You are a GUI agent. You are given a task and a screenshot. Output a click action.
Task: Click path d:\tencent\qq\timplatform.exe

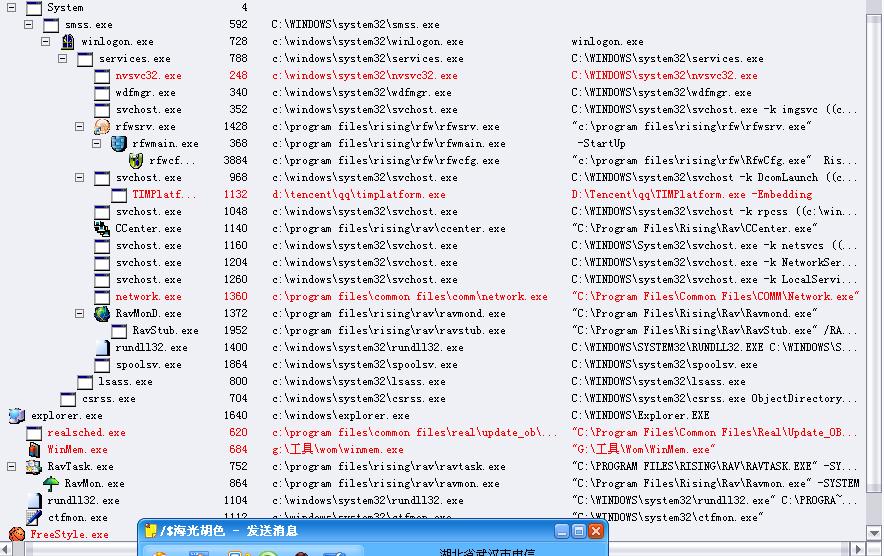[x=359, y=195]
